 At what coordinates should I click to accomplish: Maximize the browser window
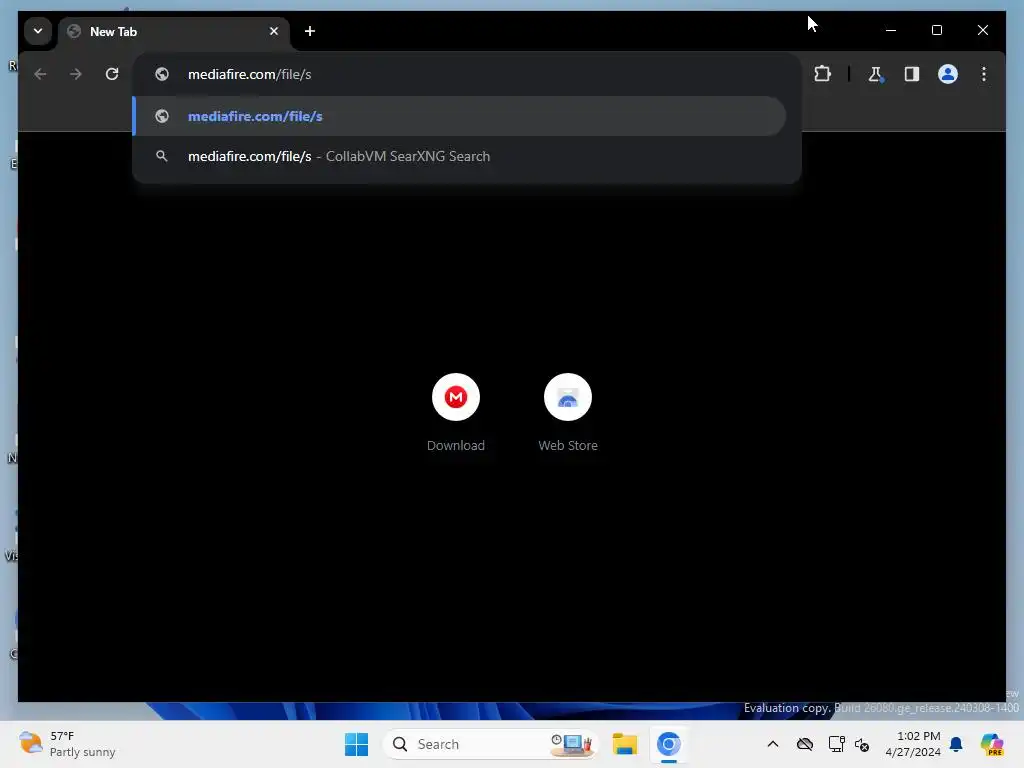tap(936, 30)
